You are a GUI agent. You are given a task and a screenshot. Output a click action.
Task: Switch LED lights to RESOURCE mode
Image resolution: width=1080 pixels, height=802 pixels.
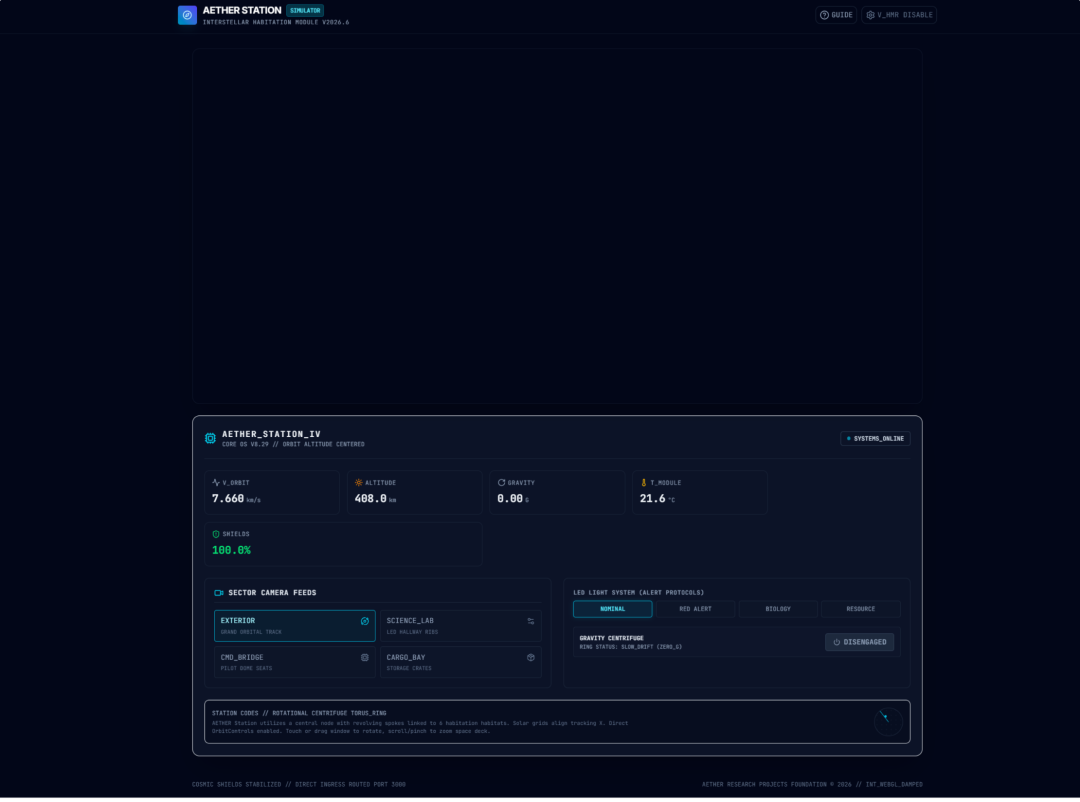coord(861,609)
